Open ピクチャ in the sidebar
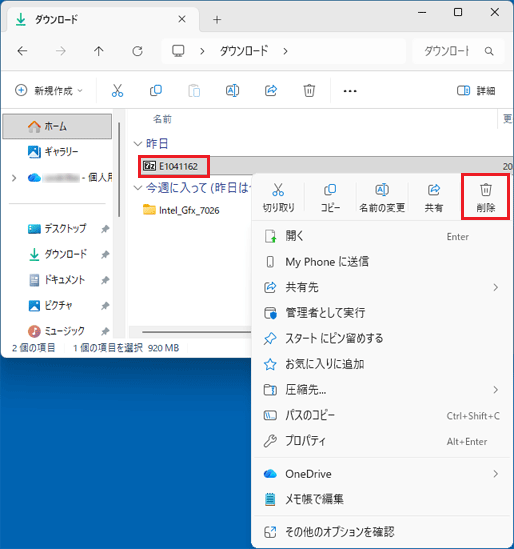Screen dimensions: 514x549 [x=51, y=305]
